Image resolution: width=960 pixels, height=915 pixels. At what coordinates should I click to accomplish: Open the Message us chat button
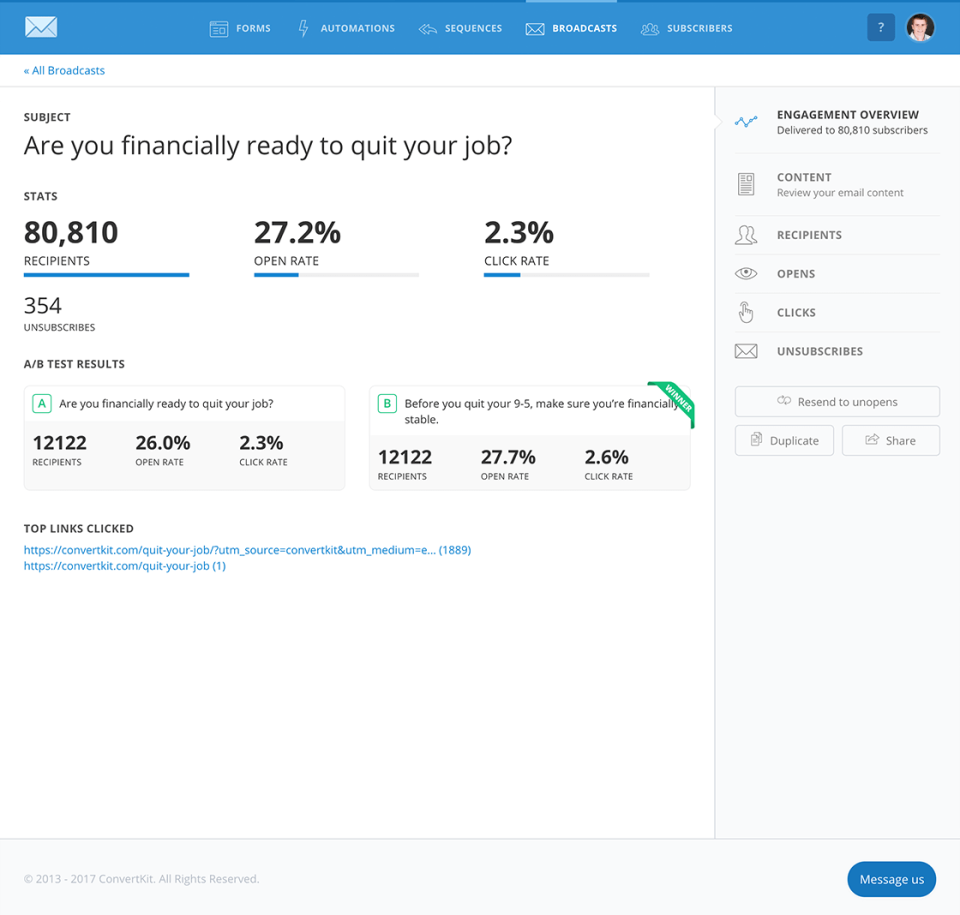point(891,879)
